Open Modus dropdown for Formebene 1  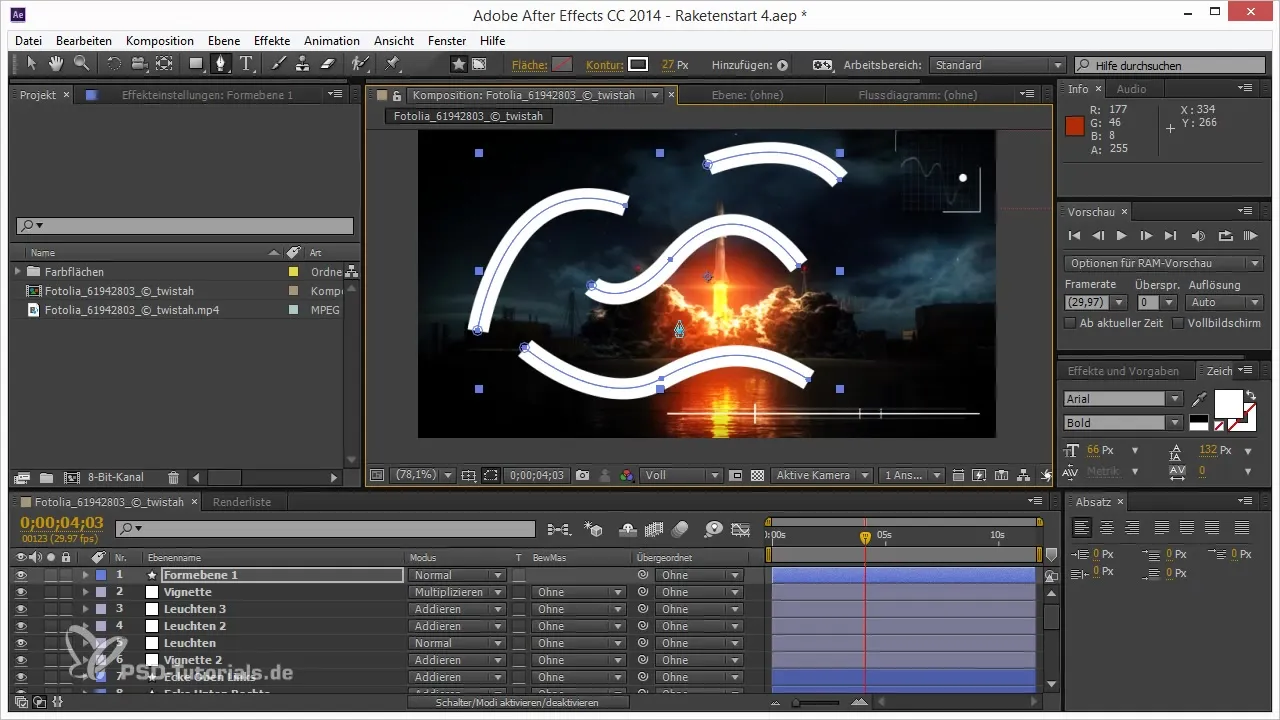tap(457, 575)
